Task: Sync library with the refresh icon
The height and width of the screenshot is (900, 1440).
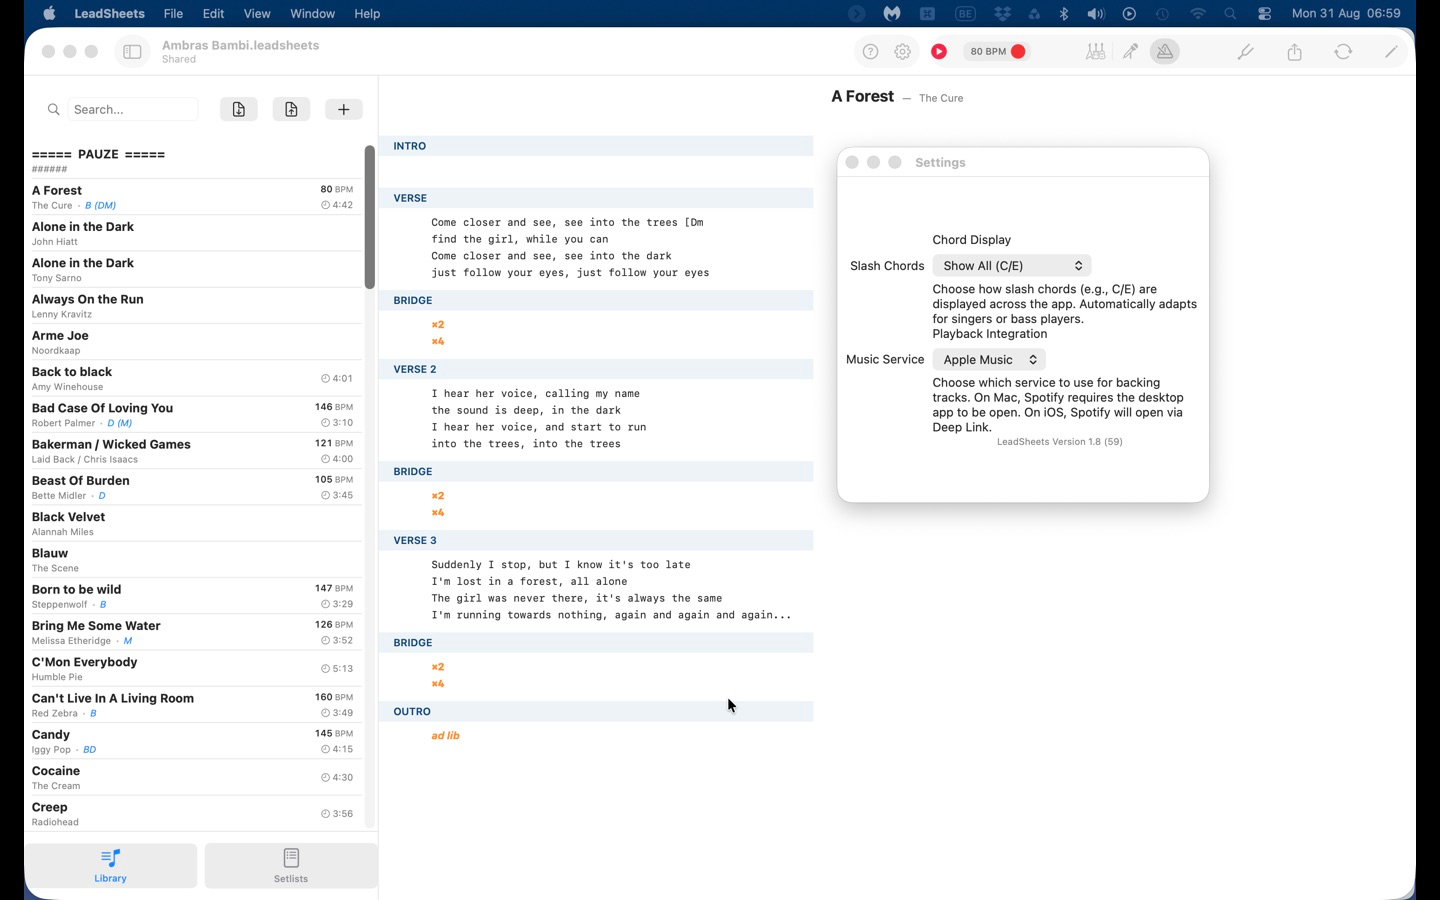Action: point(1343,52)
